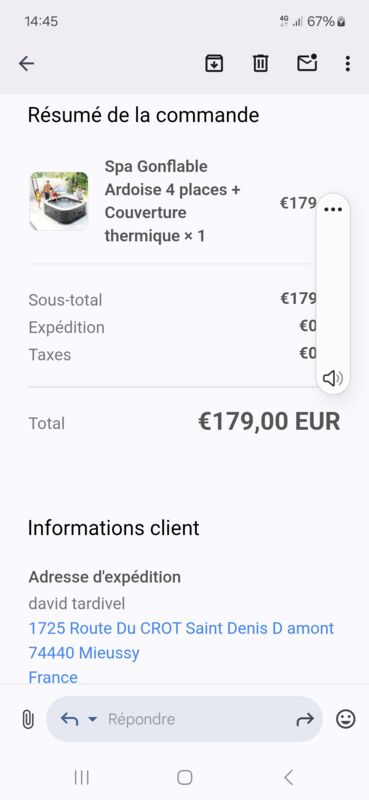
Task: Mark the email as unread
Action: click(x=307, y=63)
